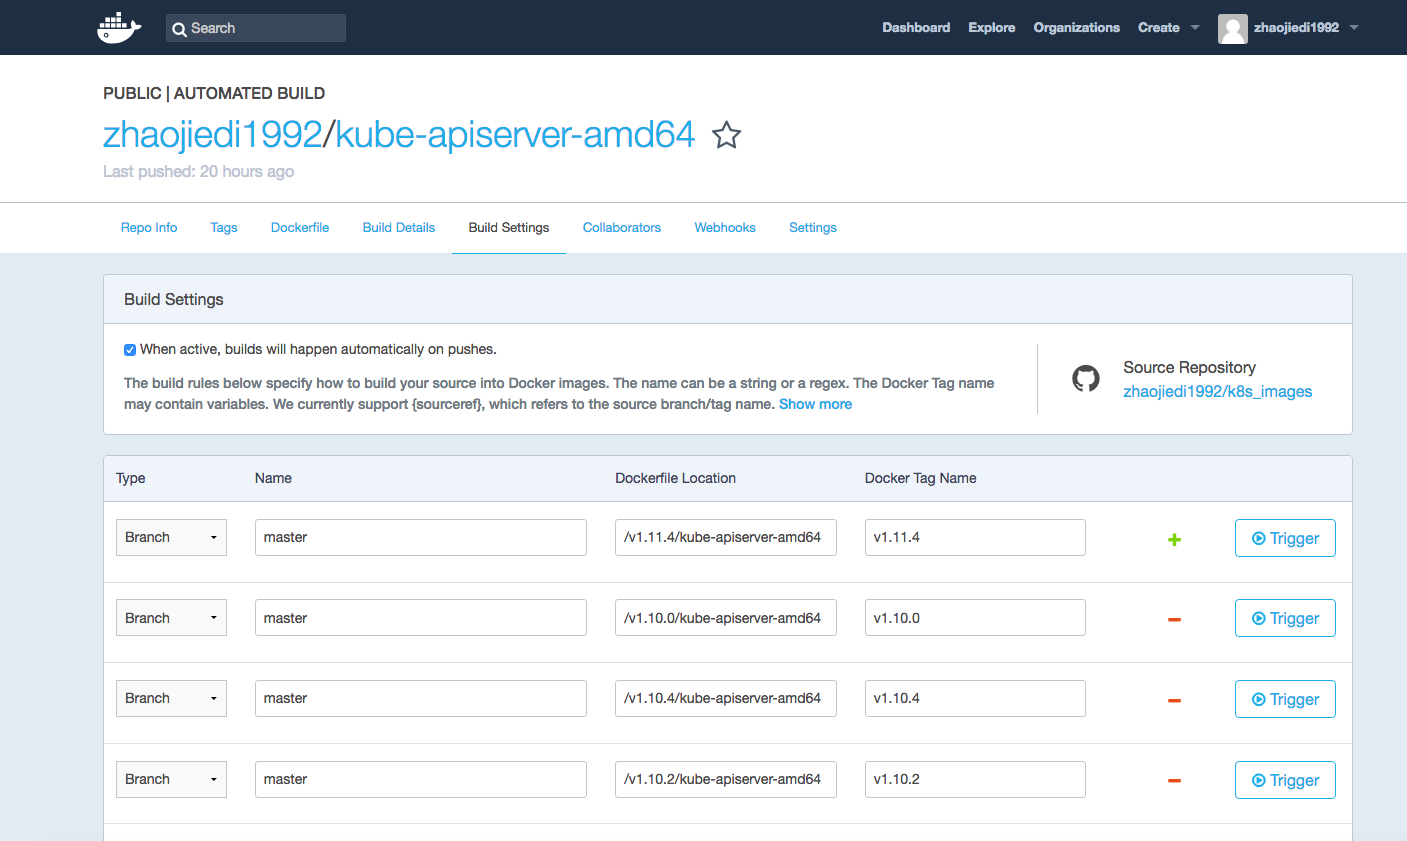This screenshot has width=1407, height=841.
Task: Click the 'Source Repository' heading
Action: tap(1189, 367)
